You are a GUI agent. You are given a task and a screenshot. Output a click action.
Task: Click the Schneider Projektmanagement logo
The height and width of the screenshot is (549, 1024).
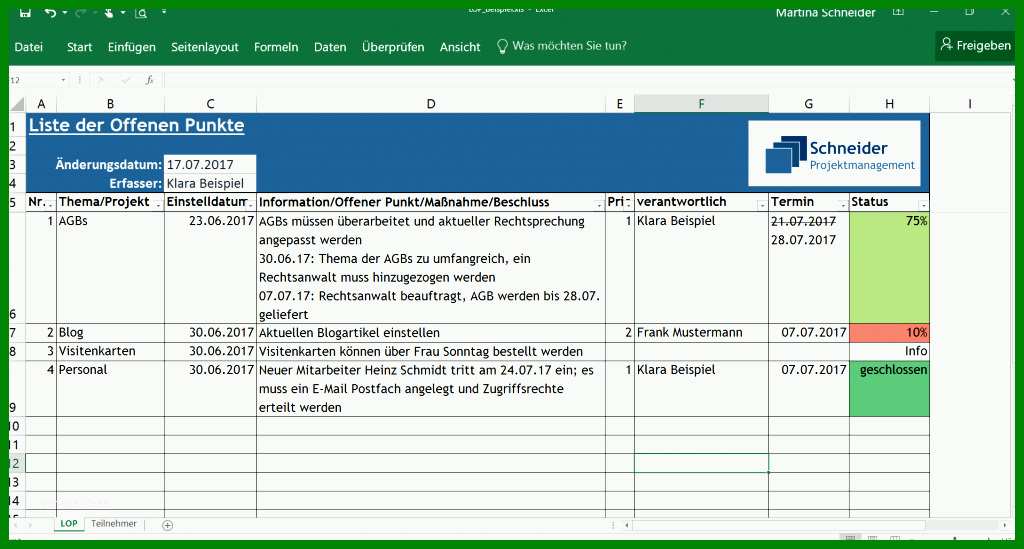pyautogui.click(x=835, y=154)
